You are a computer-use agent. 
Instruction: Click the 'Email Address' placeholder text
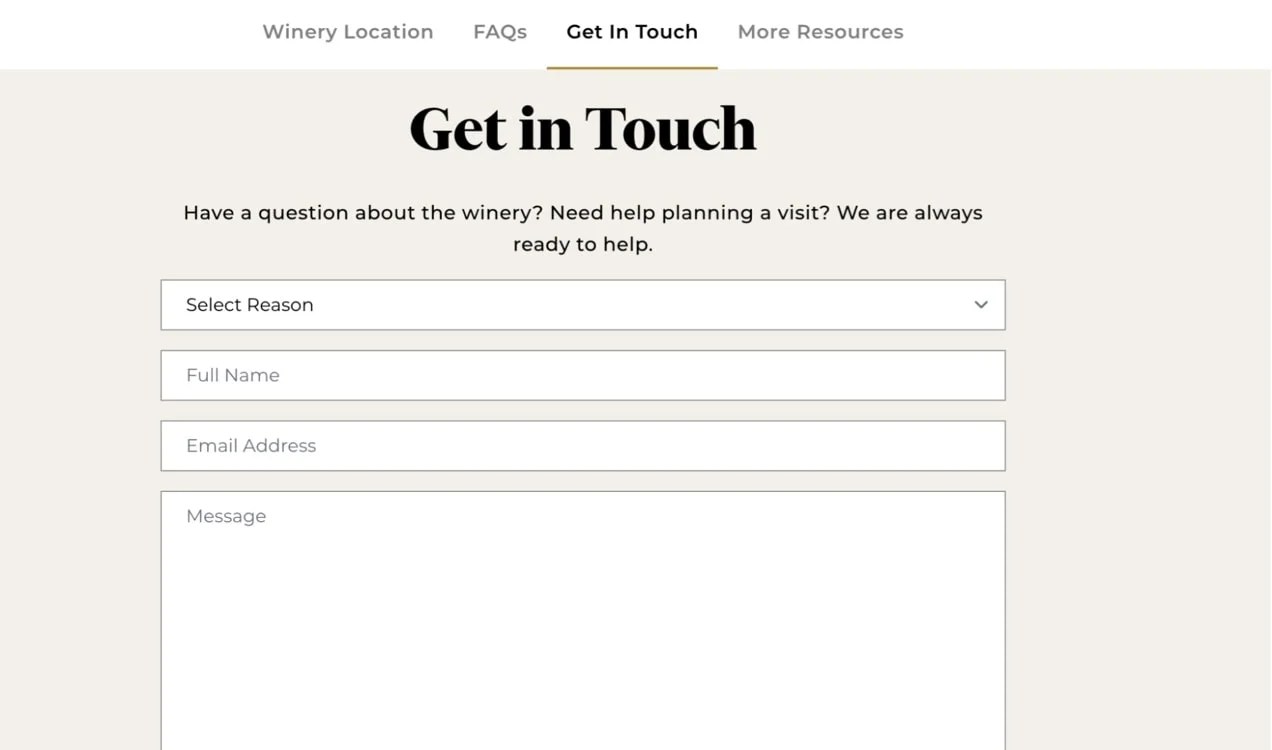pos(250,446)
